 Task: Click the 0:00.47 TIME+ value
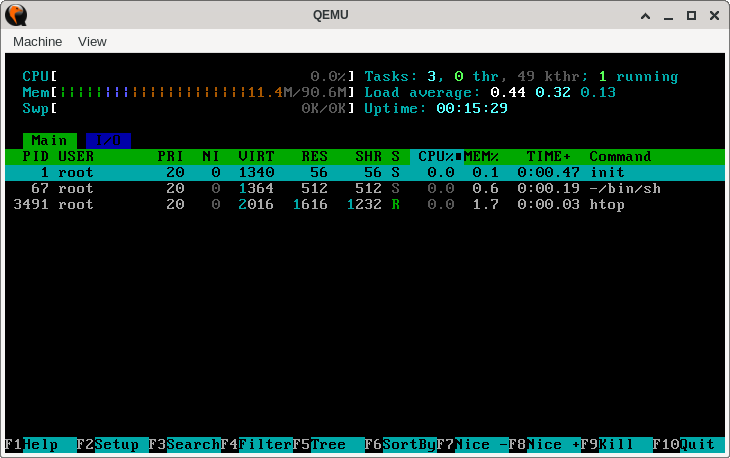tap(548, 173)
